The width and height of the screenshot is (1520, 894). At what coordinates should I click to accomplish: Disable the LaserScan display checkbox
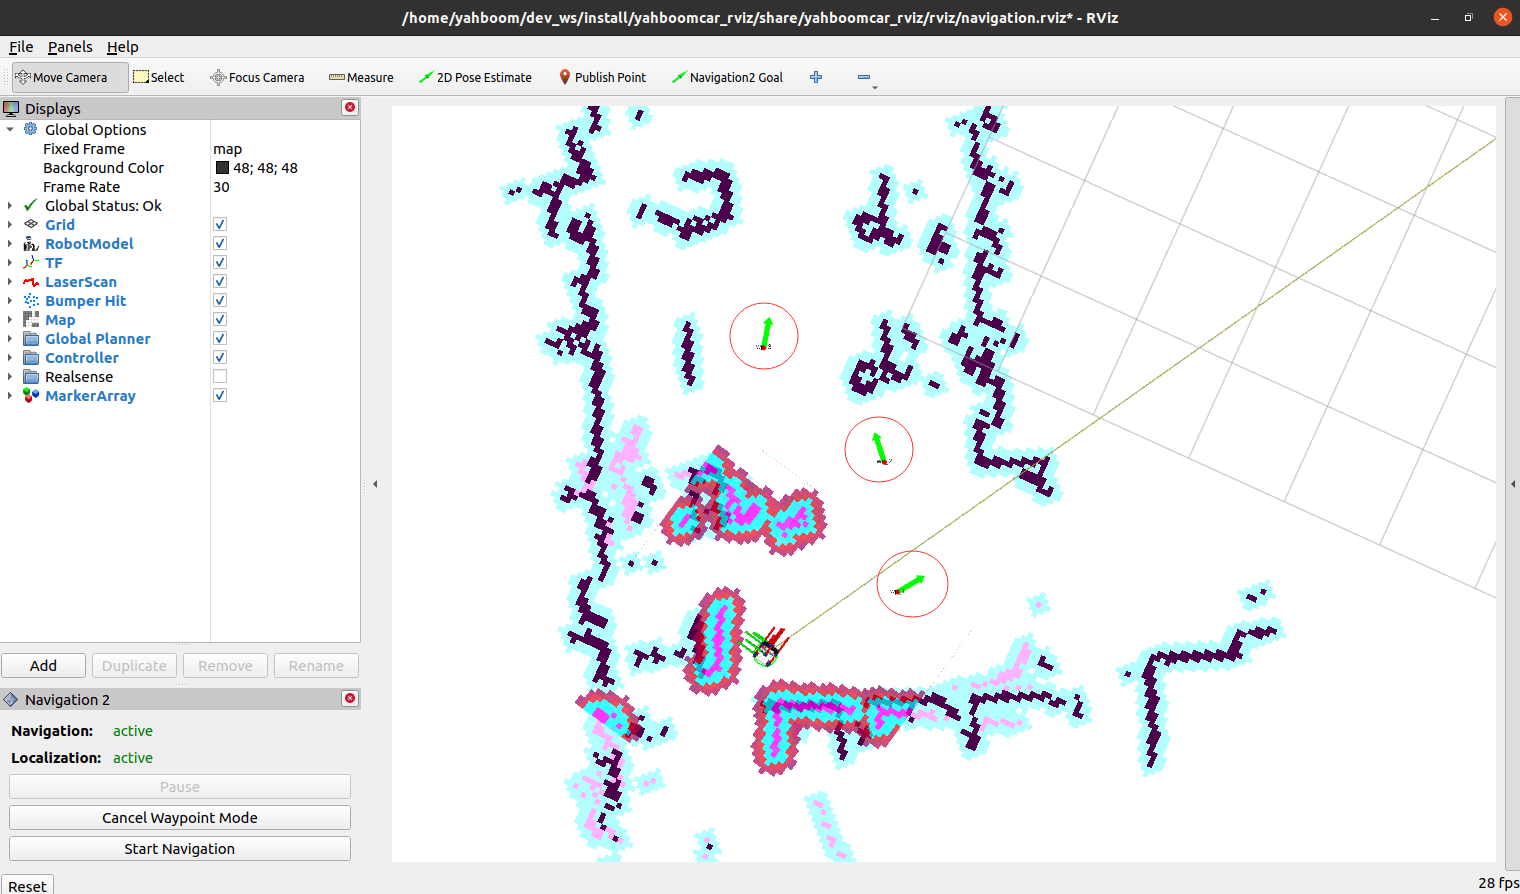click(220, 282)
